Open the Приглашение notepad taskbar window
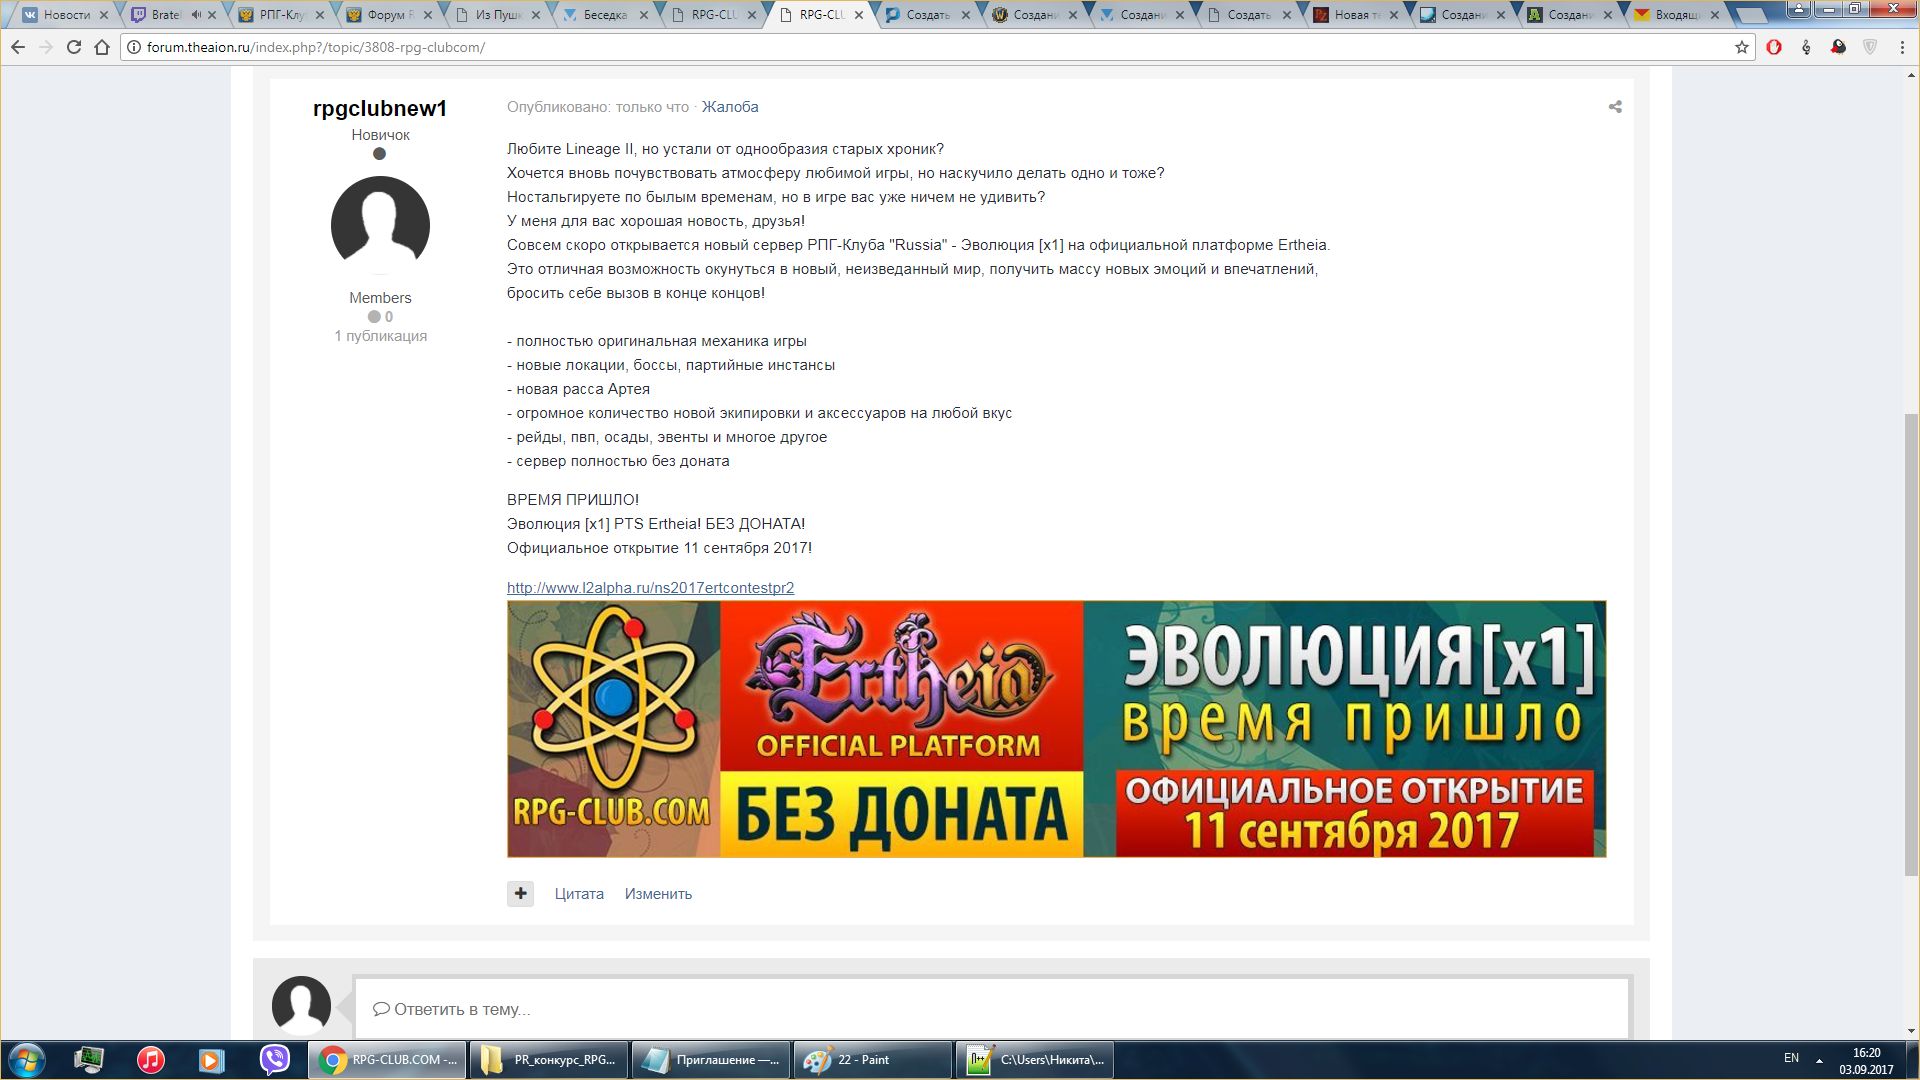The image size is (1920, 1080). 711,1060
